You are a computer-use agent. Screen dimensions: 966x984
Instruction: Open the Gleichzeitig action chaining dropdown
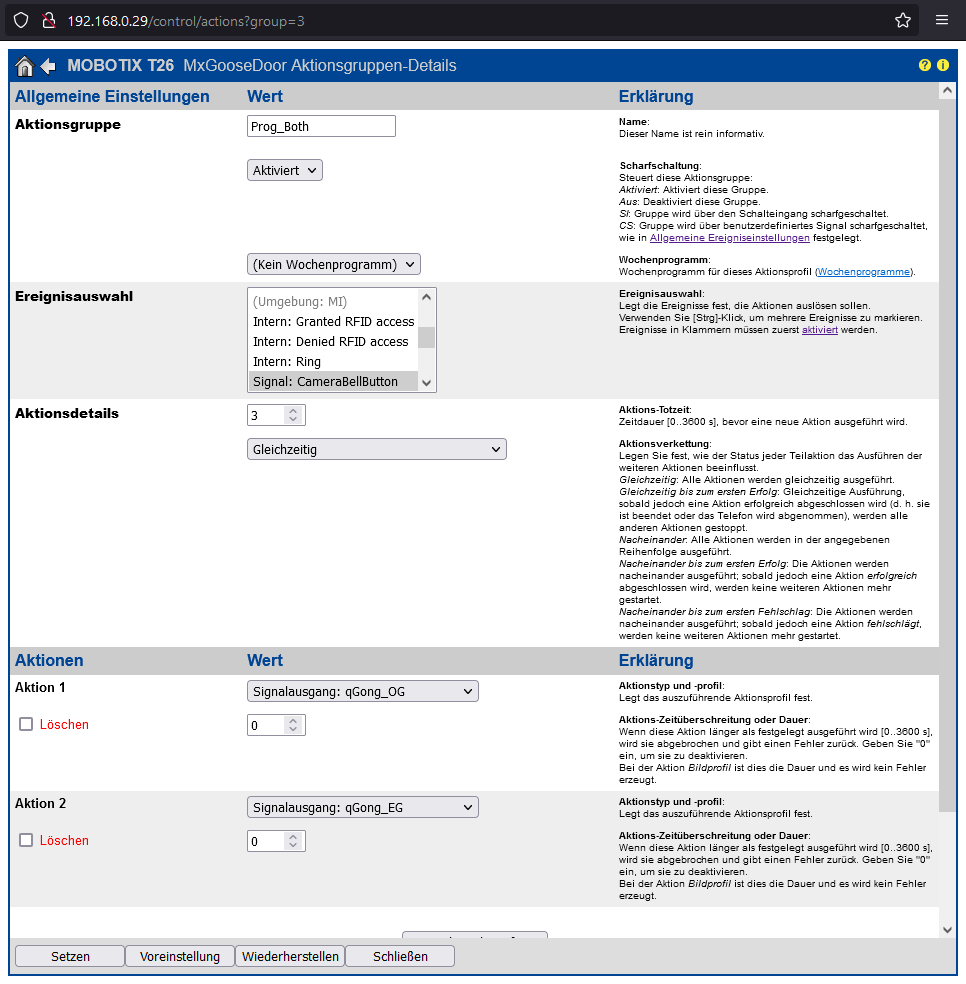point(377,449)
